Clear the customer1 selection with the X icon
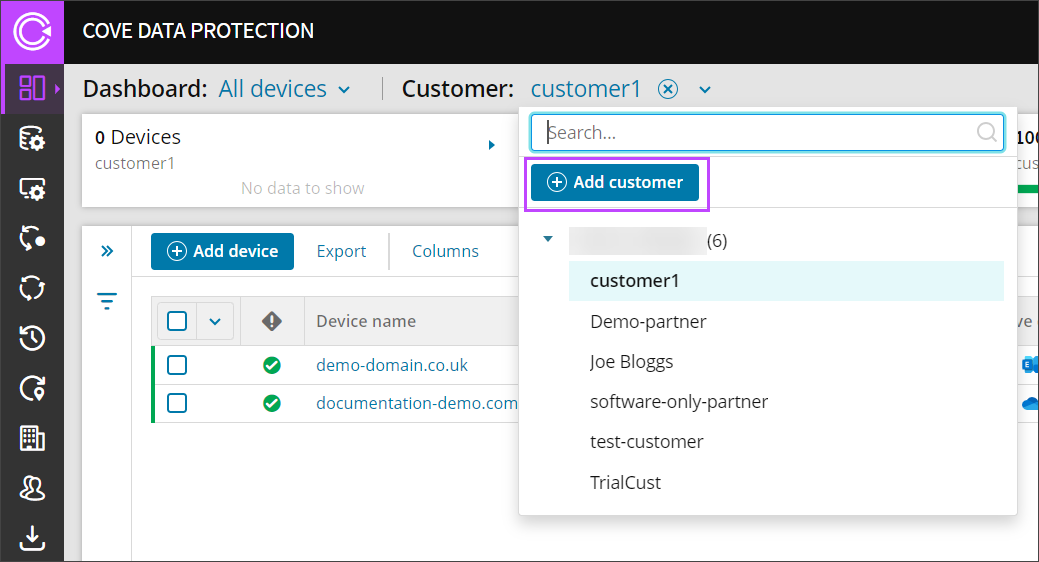Image resolution: width=1039 pixels, height=562 pixels. point(668,89)
